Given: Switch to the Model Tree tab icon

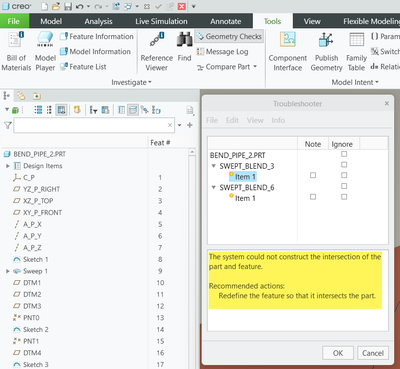Looking at the screenshot, I should pos(6,96).
